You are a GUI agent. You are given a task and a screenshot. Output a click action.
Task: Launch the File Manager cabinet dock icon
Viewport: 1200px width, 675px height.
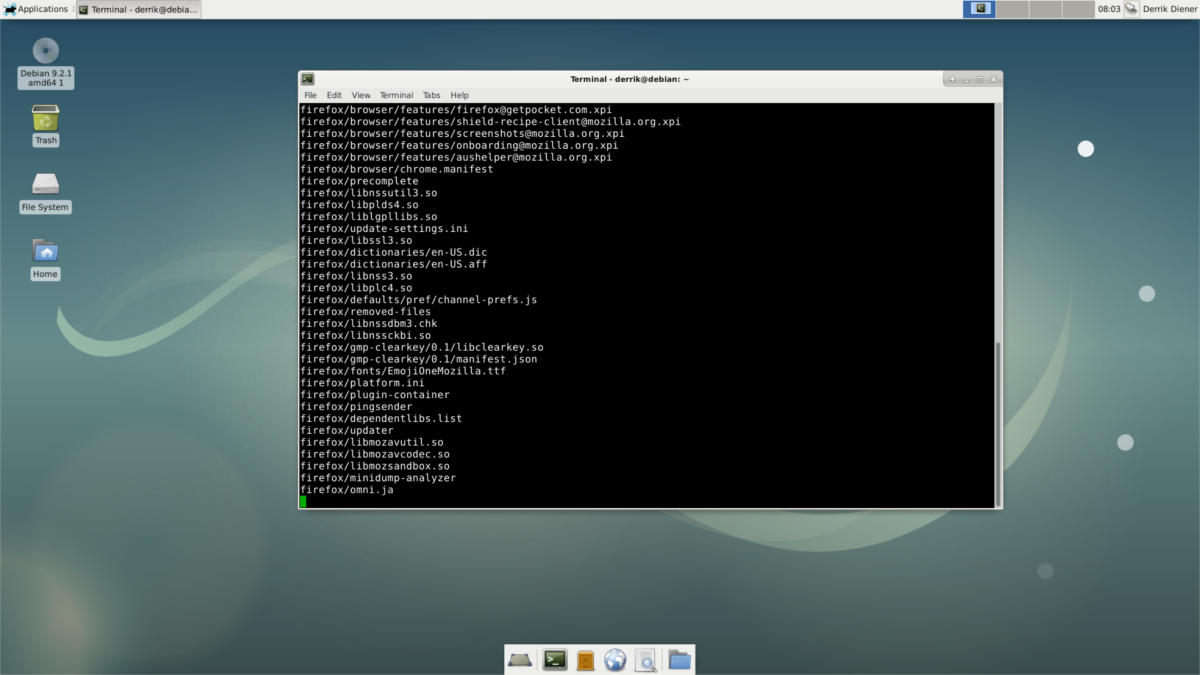coord(585,660)
